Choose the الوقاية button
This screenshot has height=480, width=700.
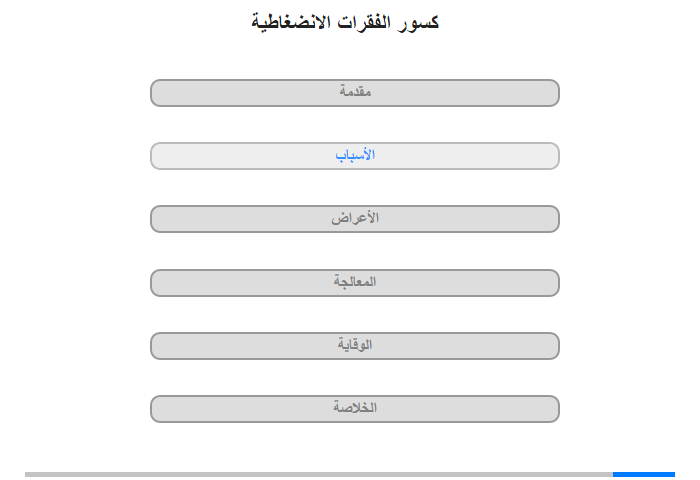pyautogui.click(x=354, y=346)
